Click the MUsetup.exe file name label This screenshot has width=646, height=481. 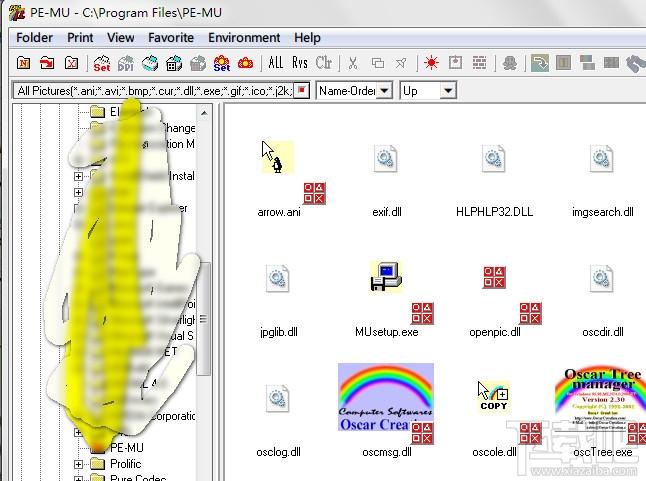click(386, 332)
